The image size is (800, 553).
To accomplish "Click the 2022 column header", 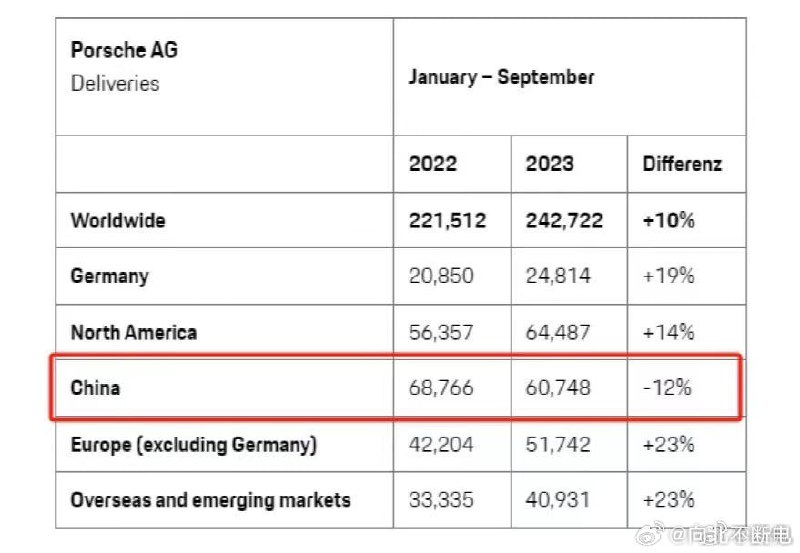I will 433,163.
